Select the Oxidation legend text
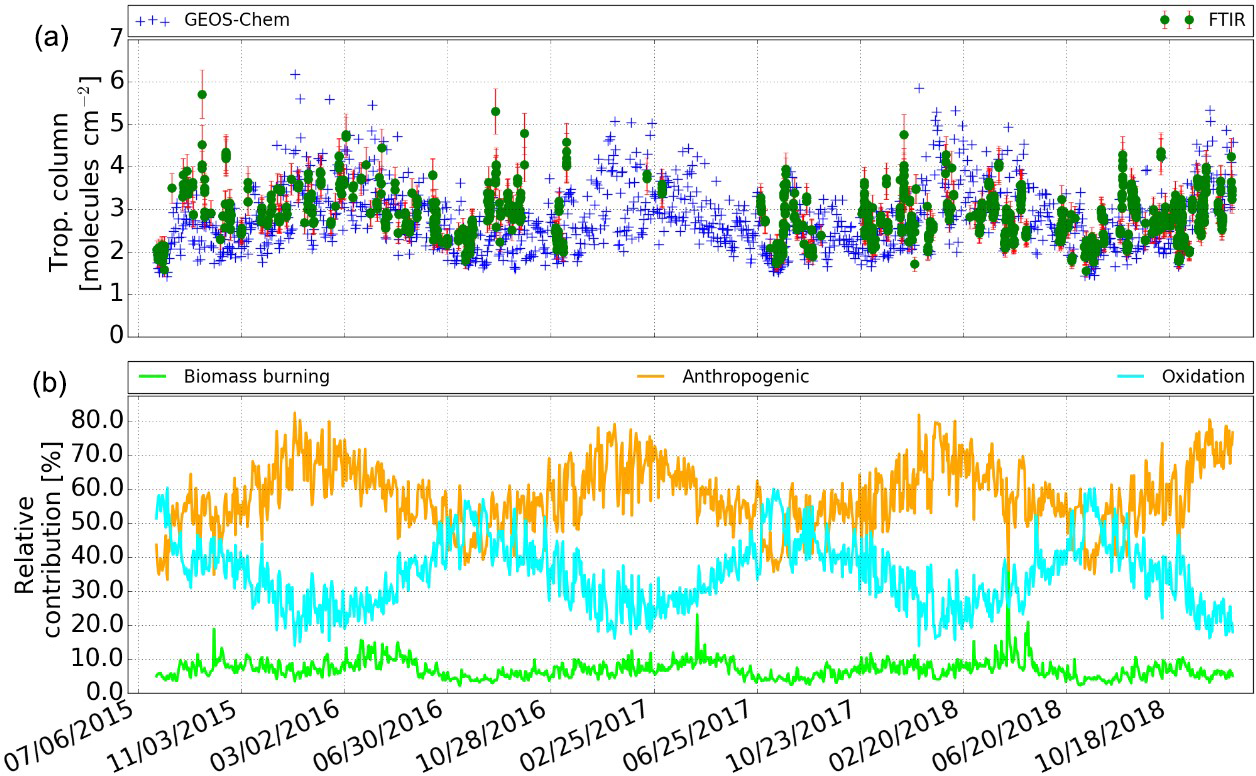Viewport: 1256px width, 776px height. click(1217, 377)
